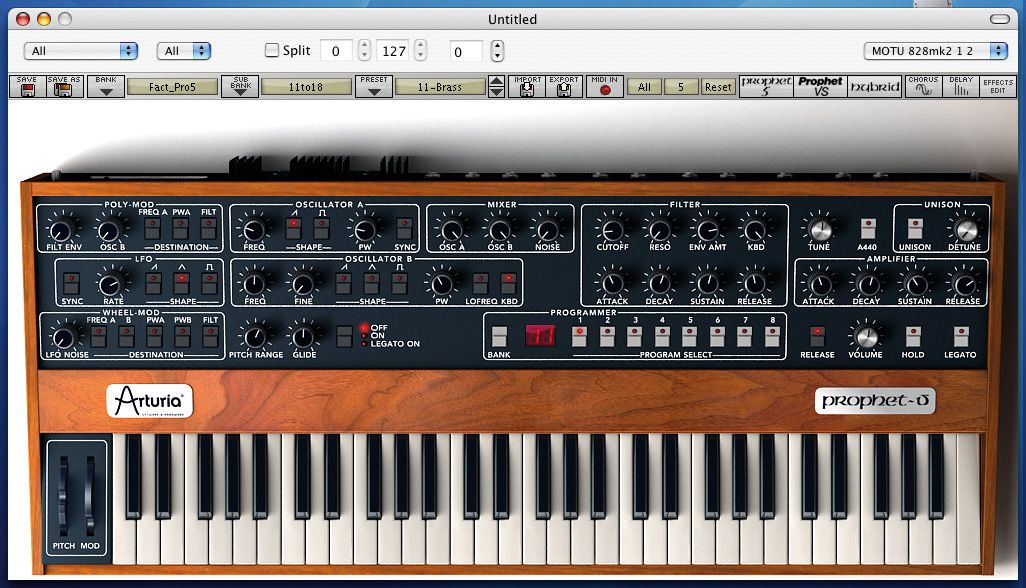The height and width of the screenshot is (588, 1026).
Task: Click the Unison Detune knob
Action: point(965,230)
